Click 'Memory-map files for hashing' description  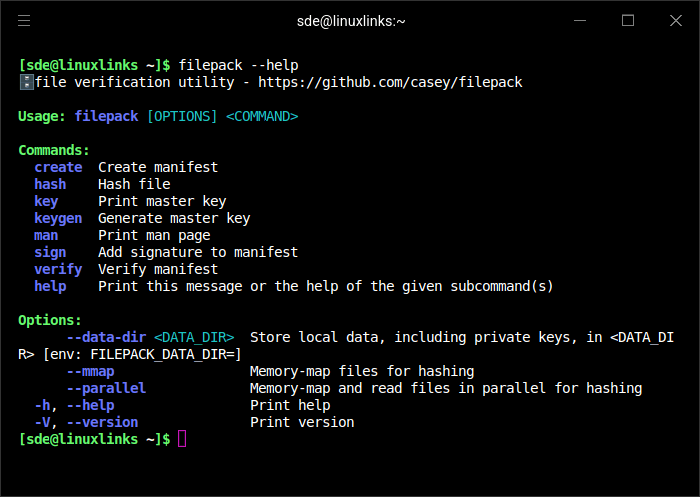[x=362, y=371]
